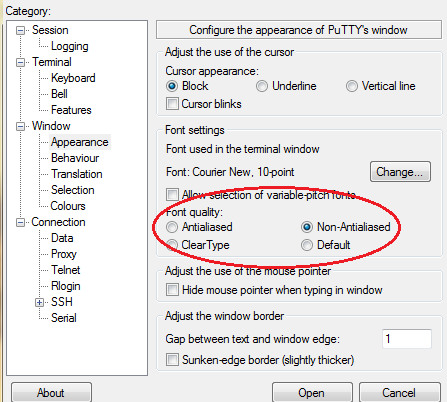Enable hide mouse pointer when typing
This screenshot has width=447, height=402.
tap(172, 289)
